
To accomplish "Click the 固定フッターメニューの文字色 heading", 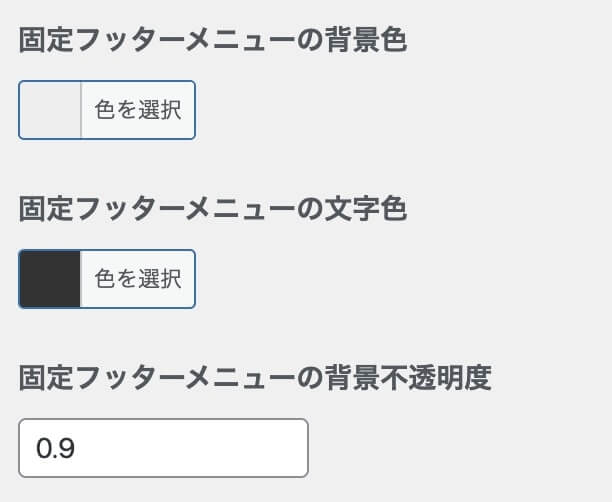I will point(213,211).
